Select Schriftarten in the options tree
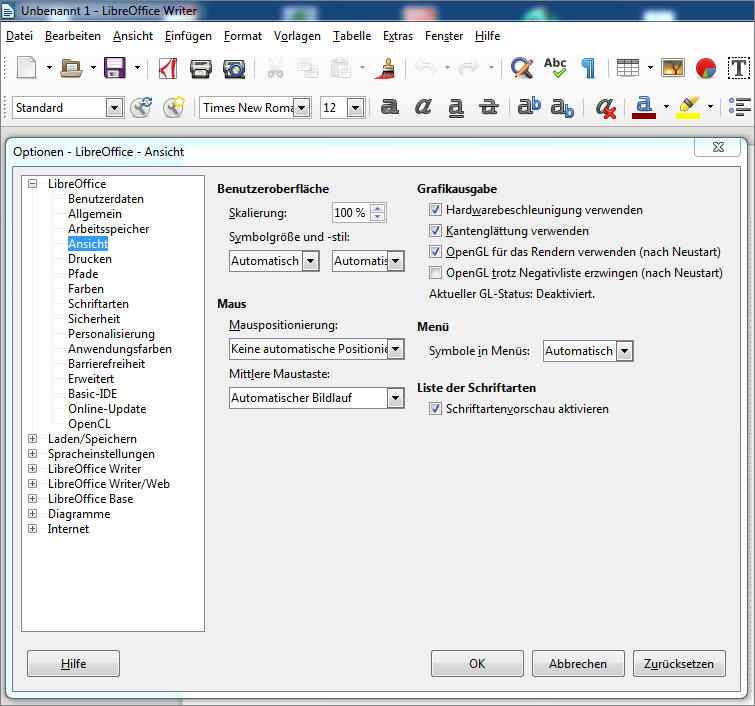Viewport: 755px width, 706px height. (x=98, y=304)
